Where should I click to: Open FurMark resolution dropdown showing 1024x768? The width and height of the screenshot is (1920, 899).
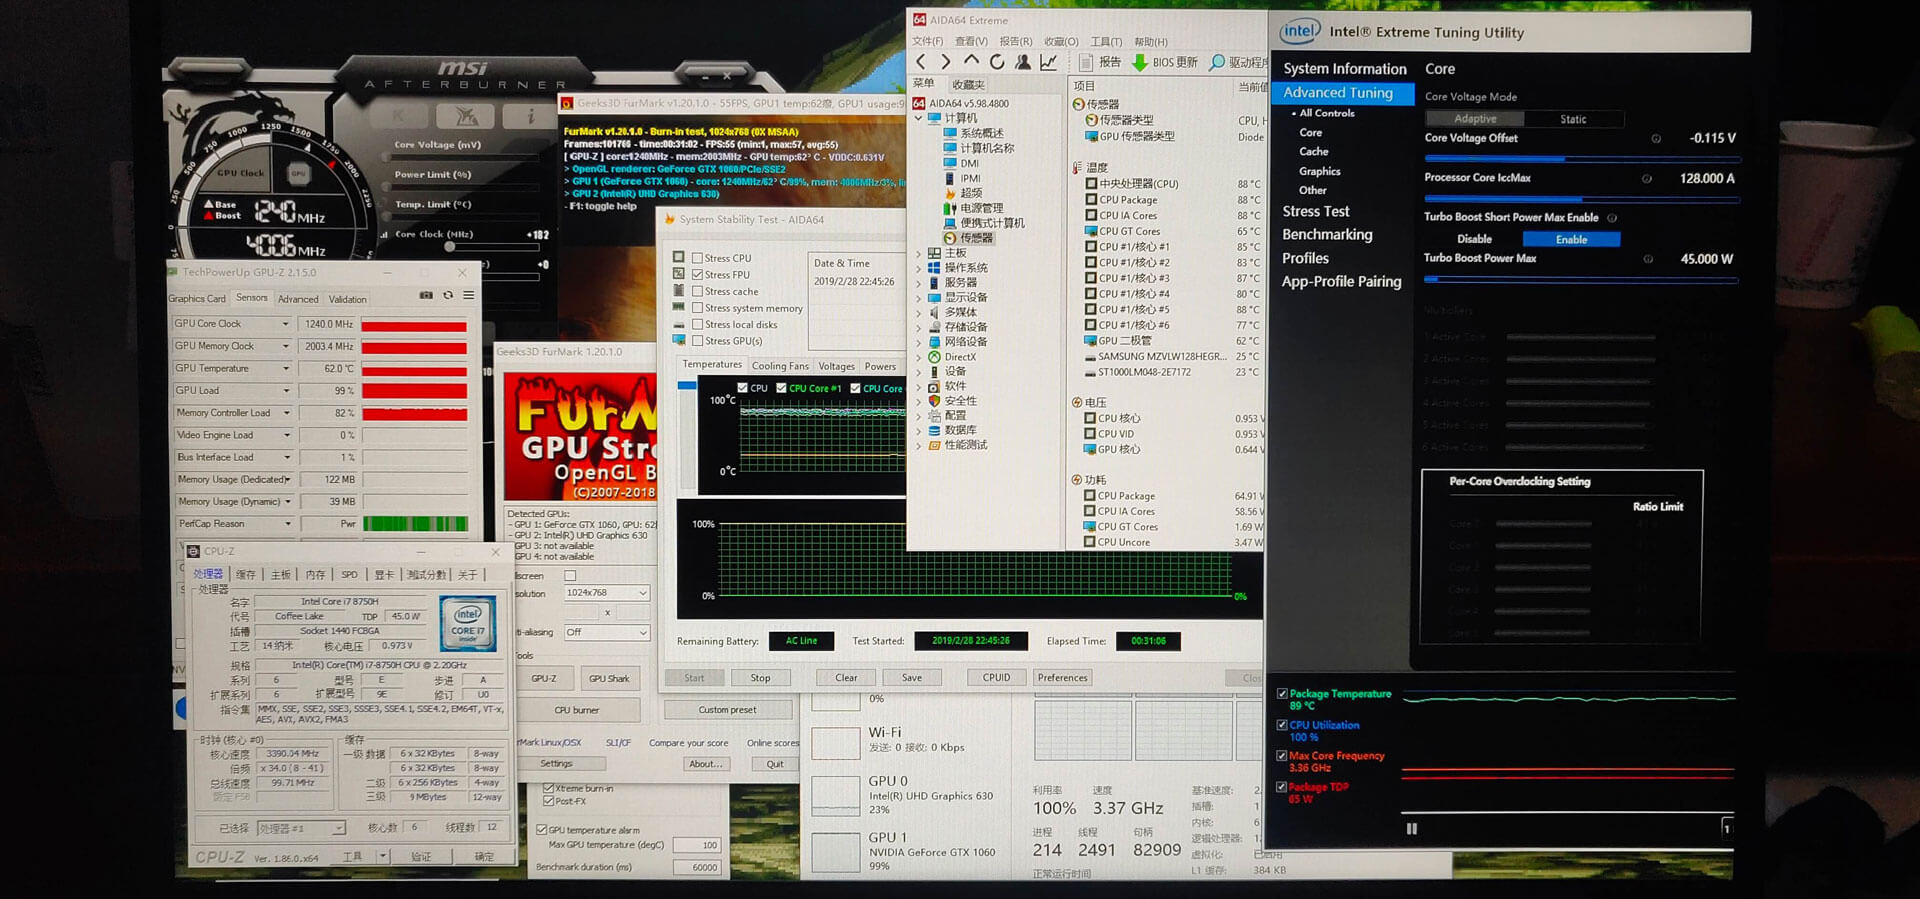[606, 593]
